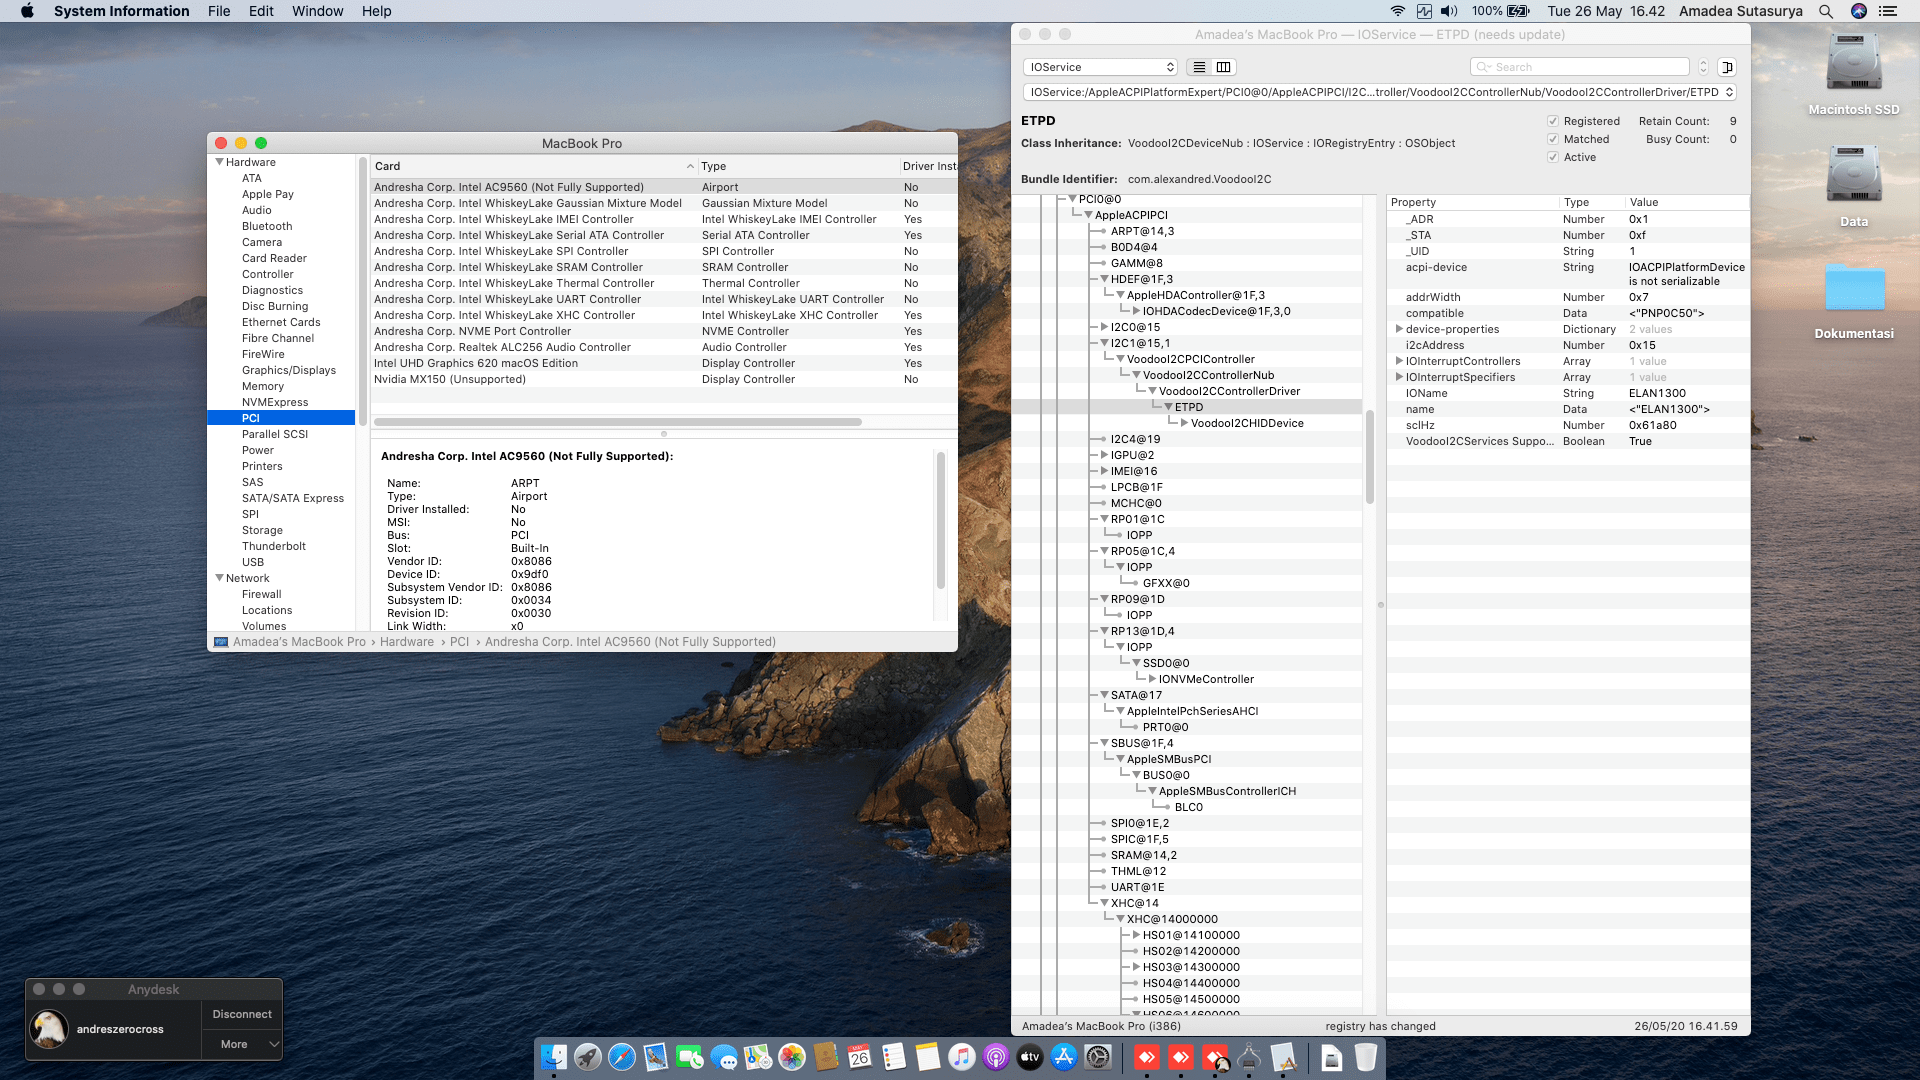Open the Music app from the dock
This screenshot has height=1080, width=1920.
click(961, 1057)
